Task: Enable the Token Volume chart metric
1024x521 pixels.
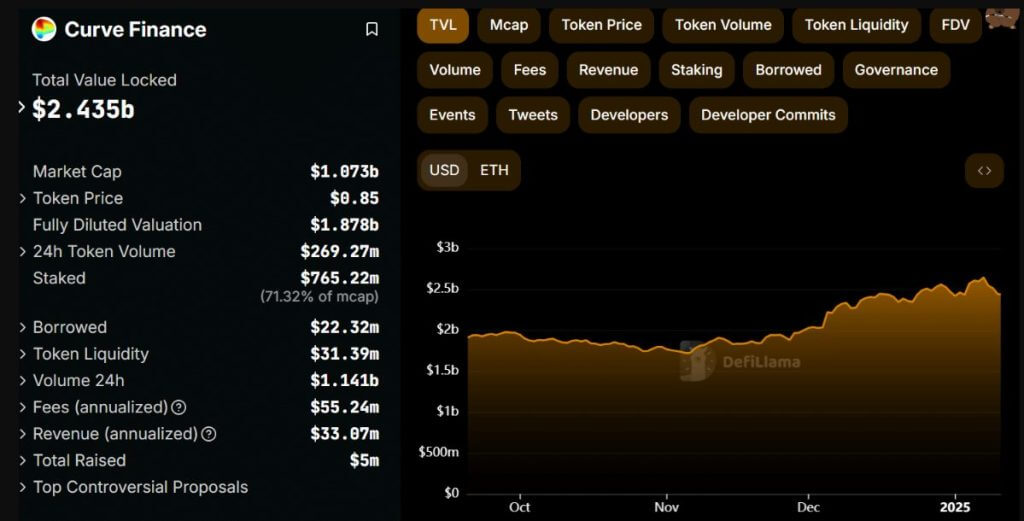Action: tap(723, 25)
